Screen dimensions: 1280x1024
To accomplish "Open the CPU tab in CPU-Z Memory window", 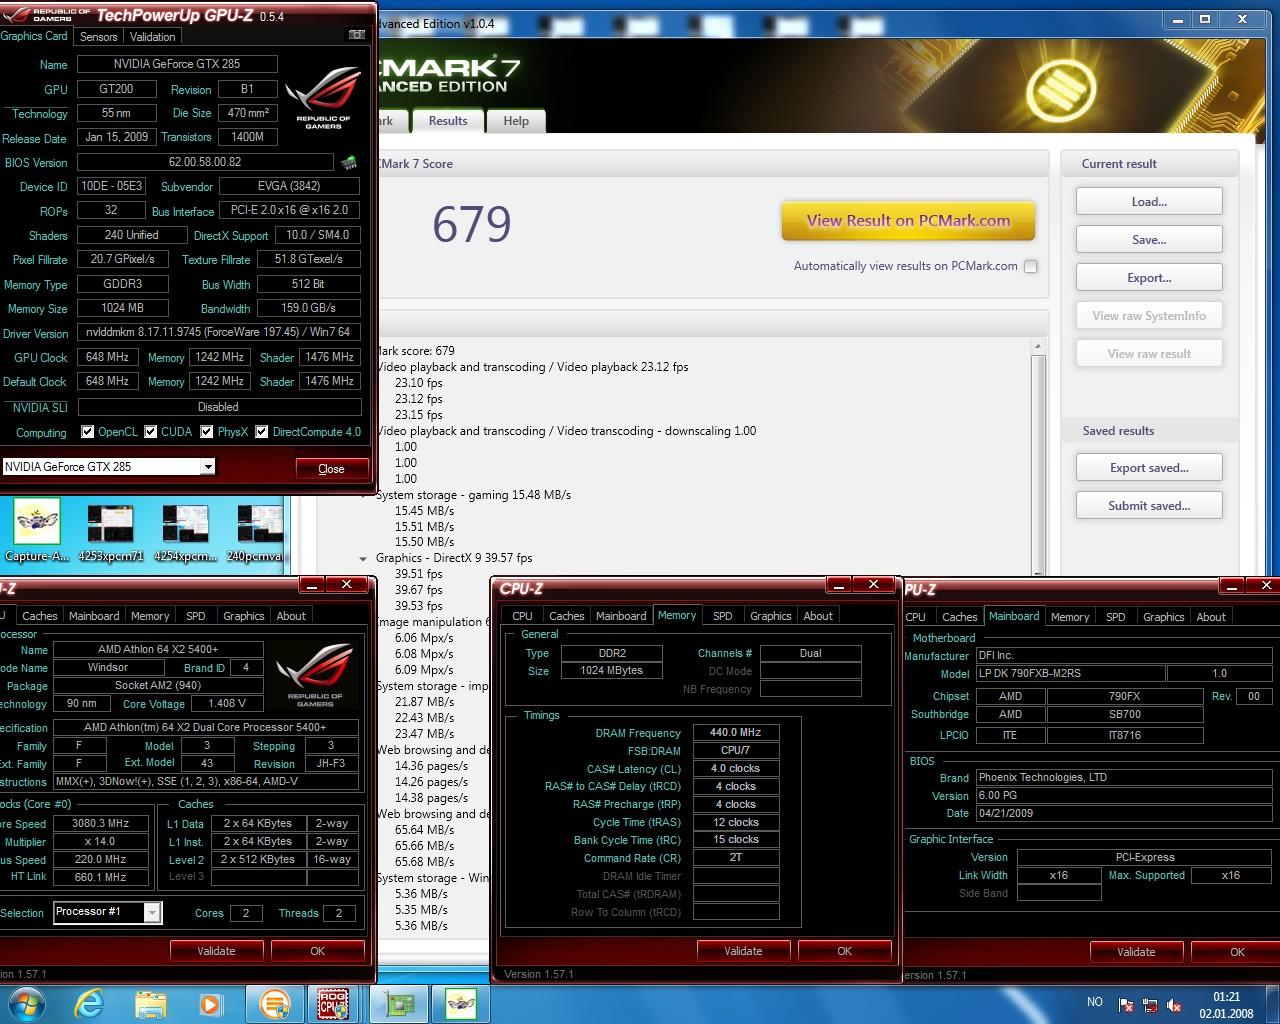I will [522, 616].
